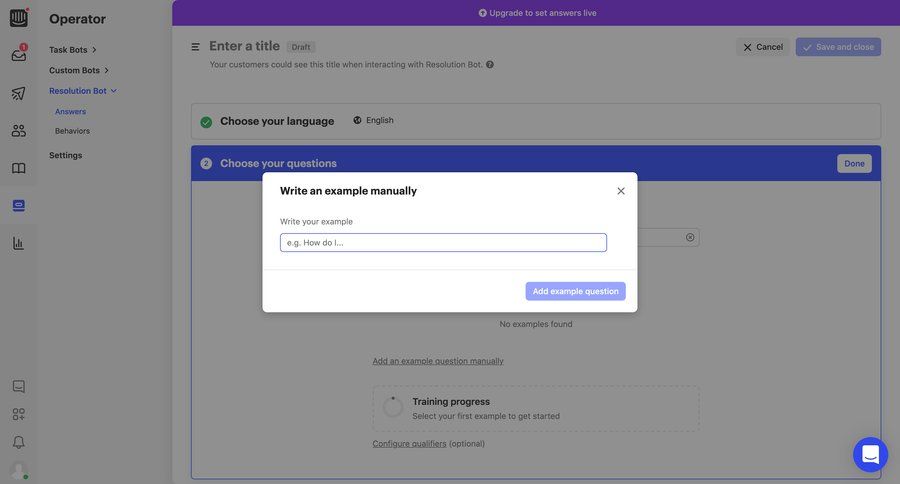This screenshot has width=900, height=484.
Task: Open the Contacts people icon
Action: coord(18,131)
